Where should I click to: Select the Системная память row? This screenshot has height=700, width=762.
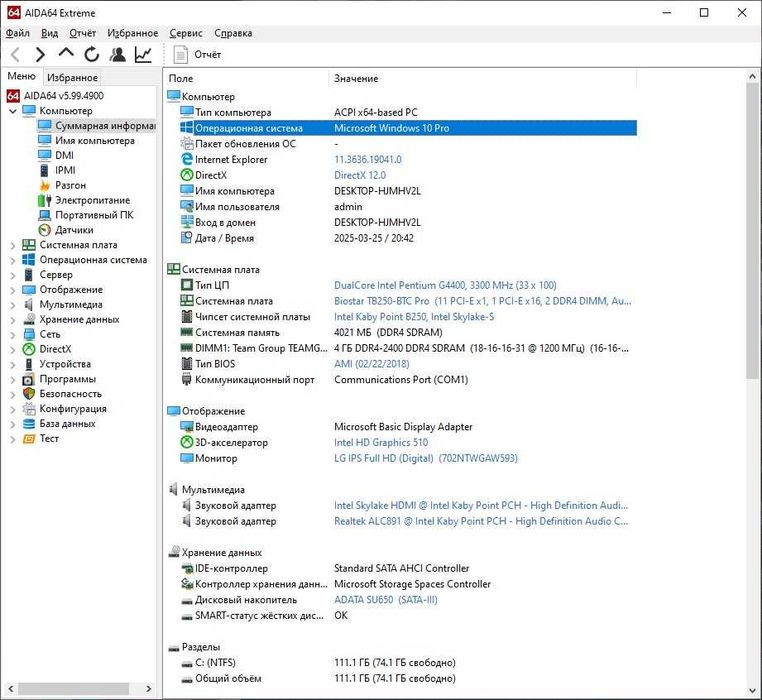coord(408,332)
